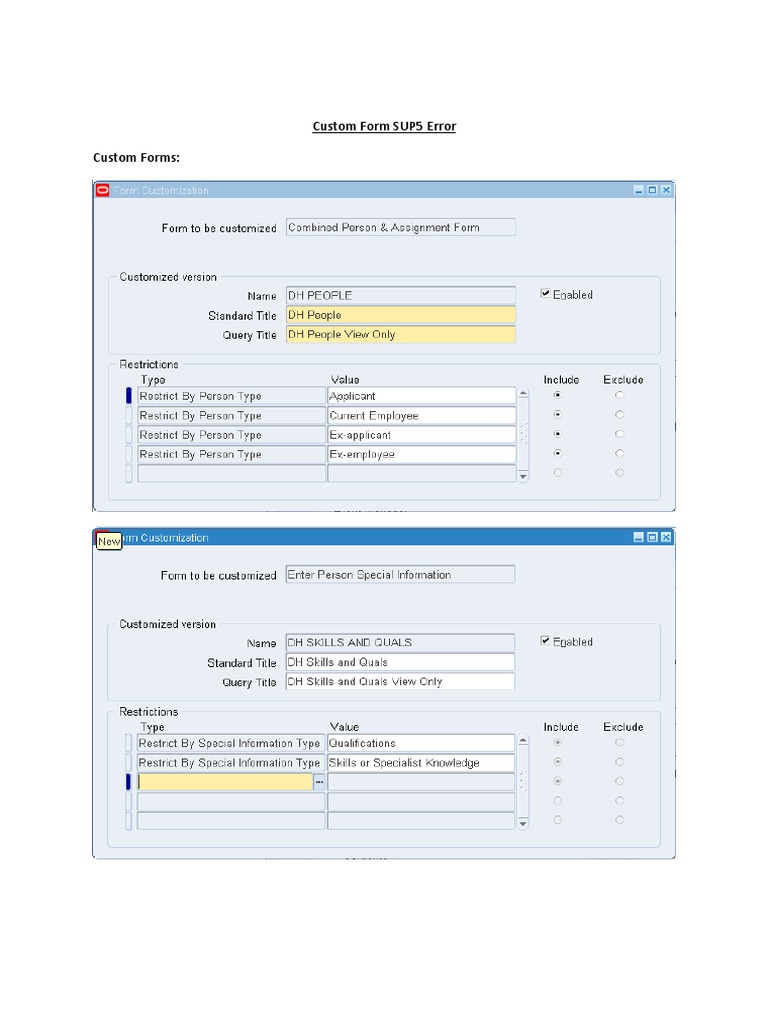Close the second Form Customization window

click(x=666, y=537)
